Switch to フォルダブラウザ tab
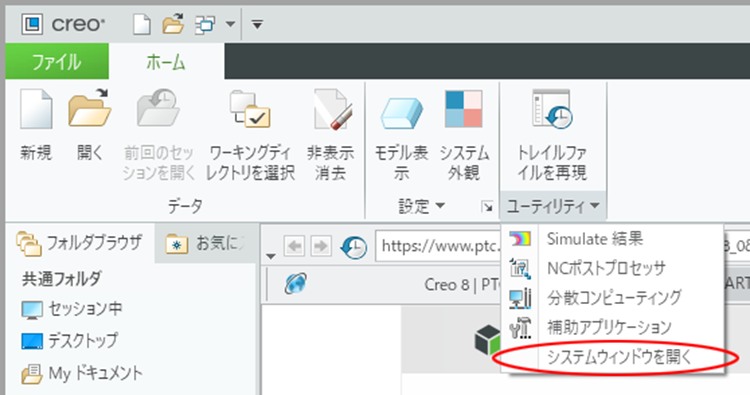750x395 pixels. pyautogui.click(x=79, y=243)
